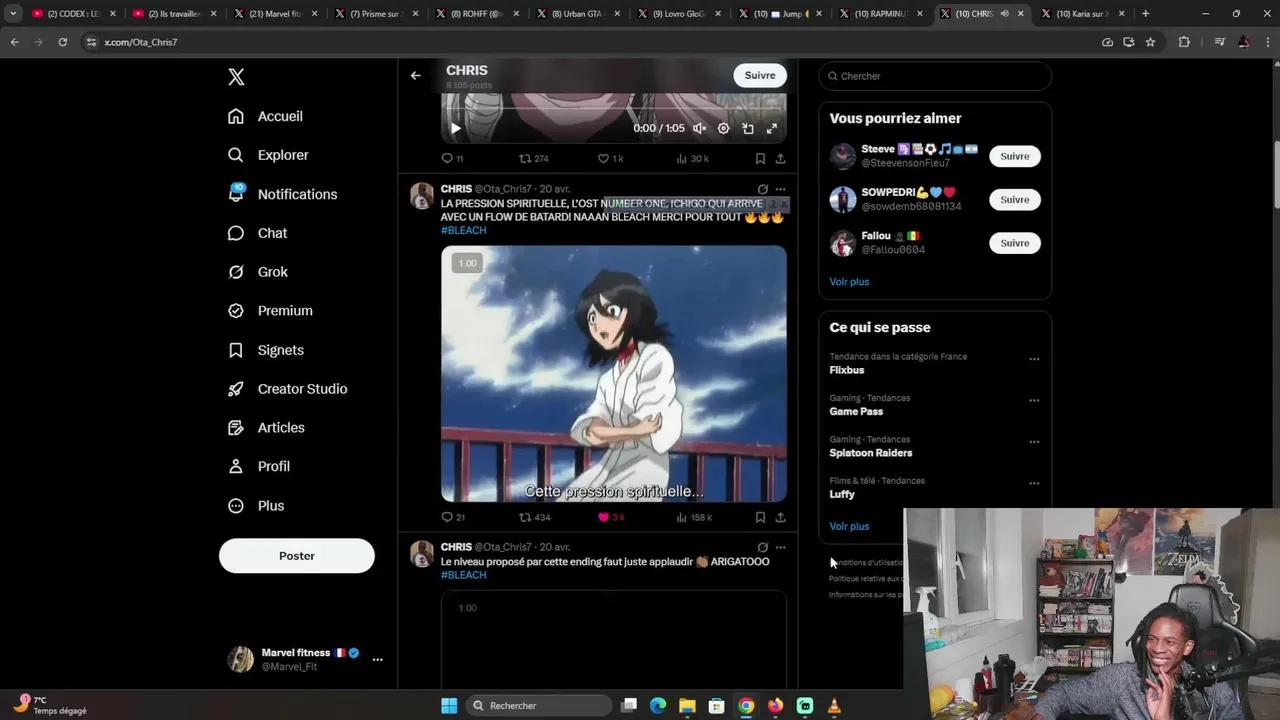
Task: Expand options next to Marvel fitness account
Action: pyautogui.click(x=377, y=659)
